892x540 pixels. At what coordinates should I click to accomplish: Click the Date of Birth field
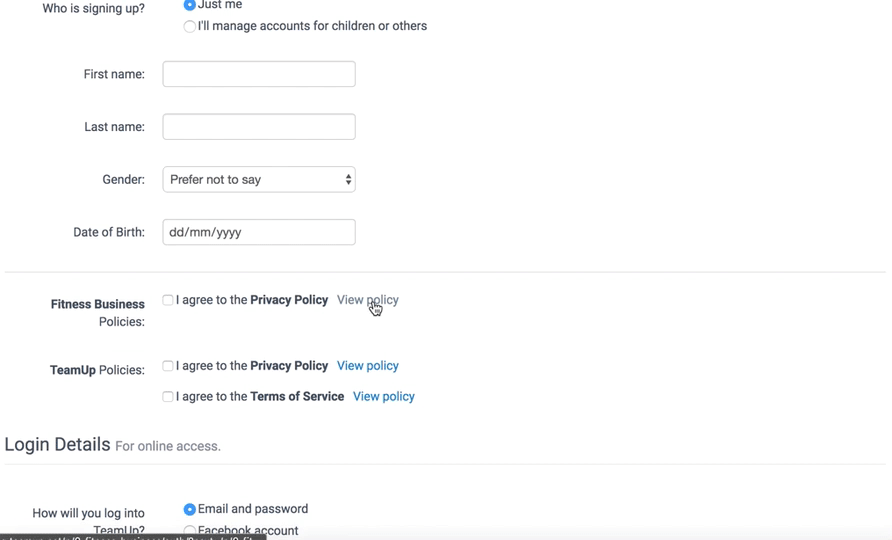click(x=259, y=232)
